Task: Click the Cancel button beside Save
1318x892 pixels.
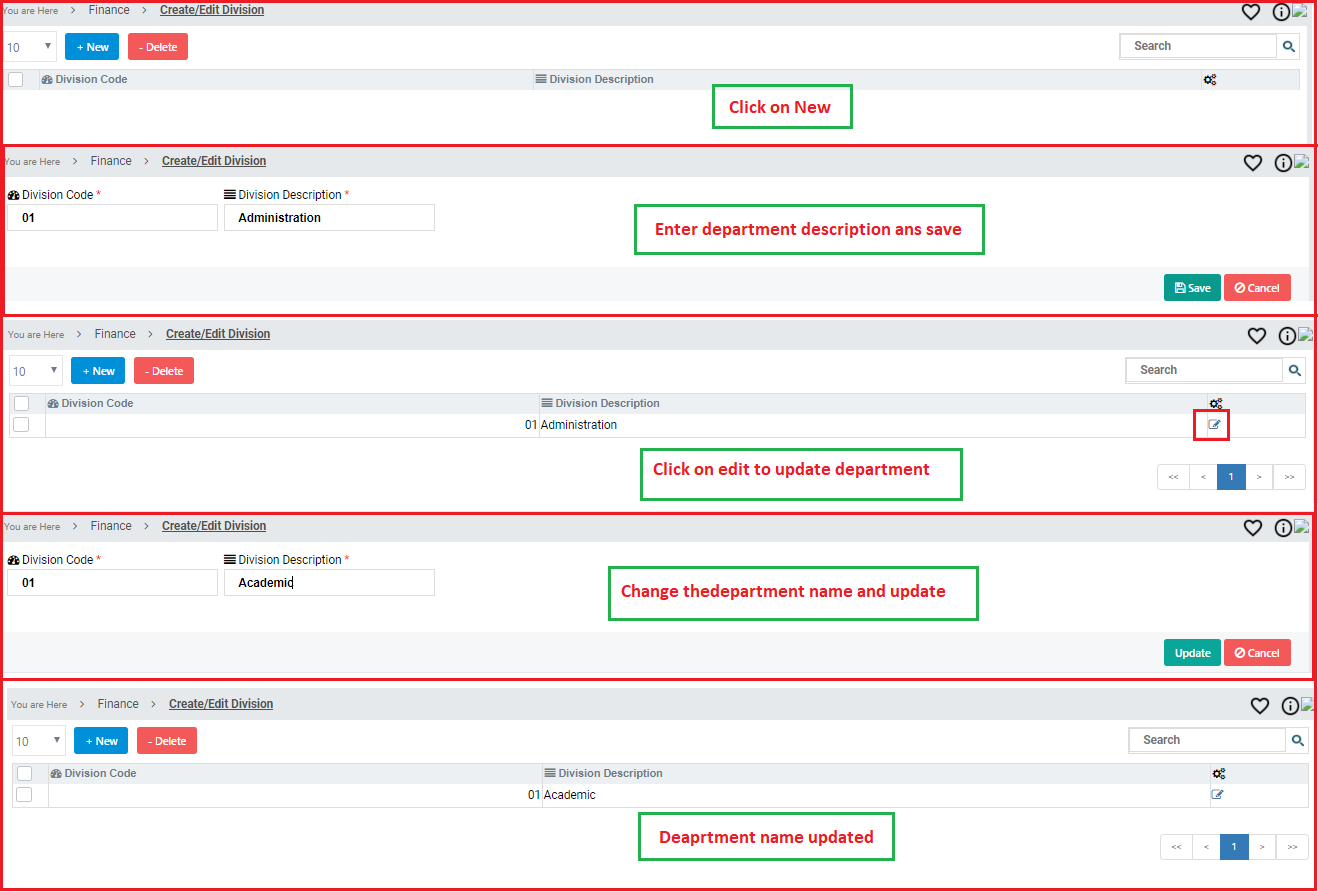Action: 1257,288
